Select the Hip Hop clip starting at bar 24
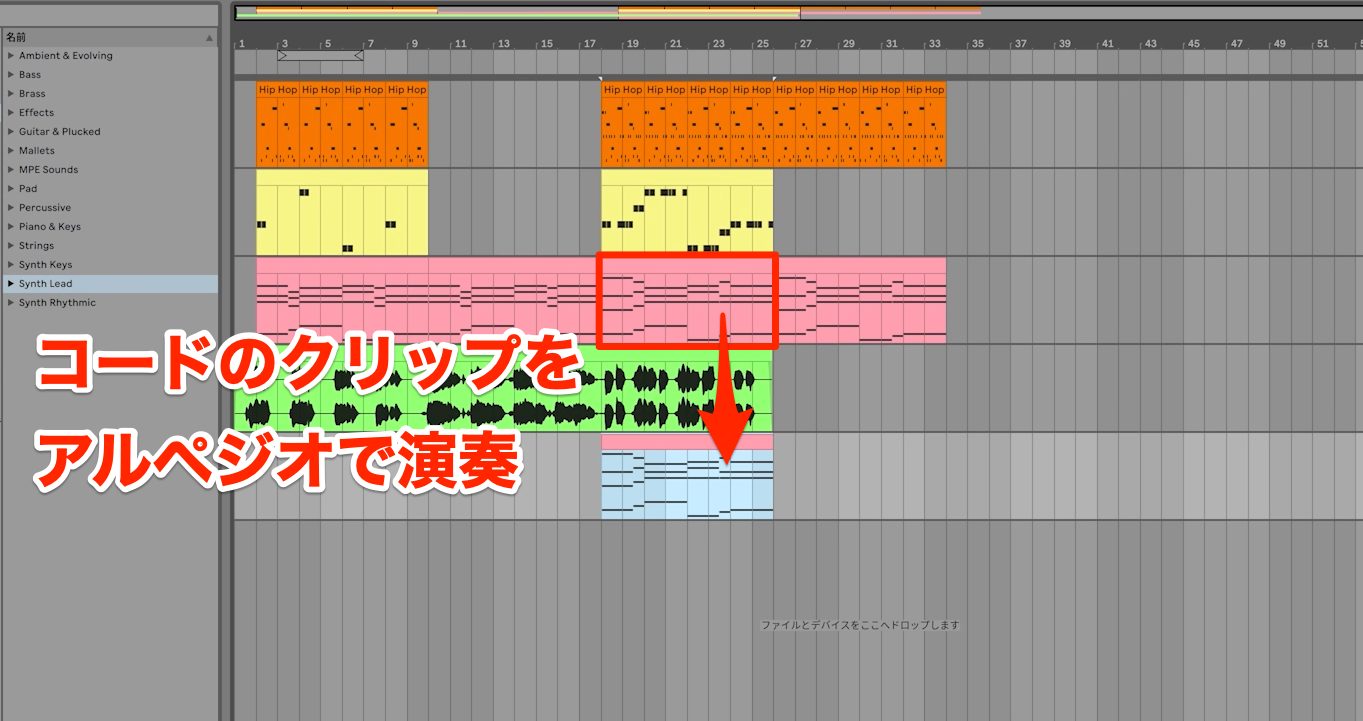The image size is (1363, 721). [752, 124]
